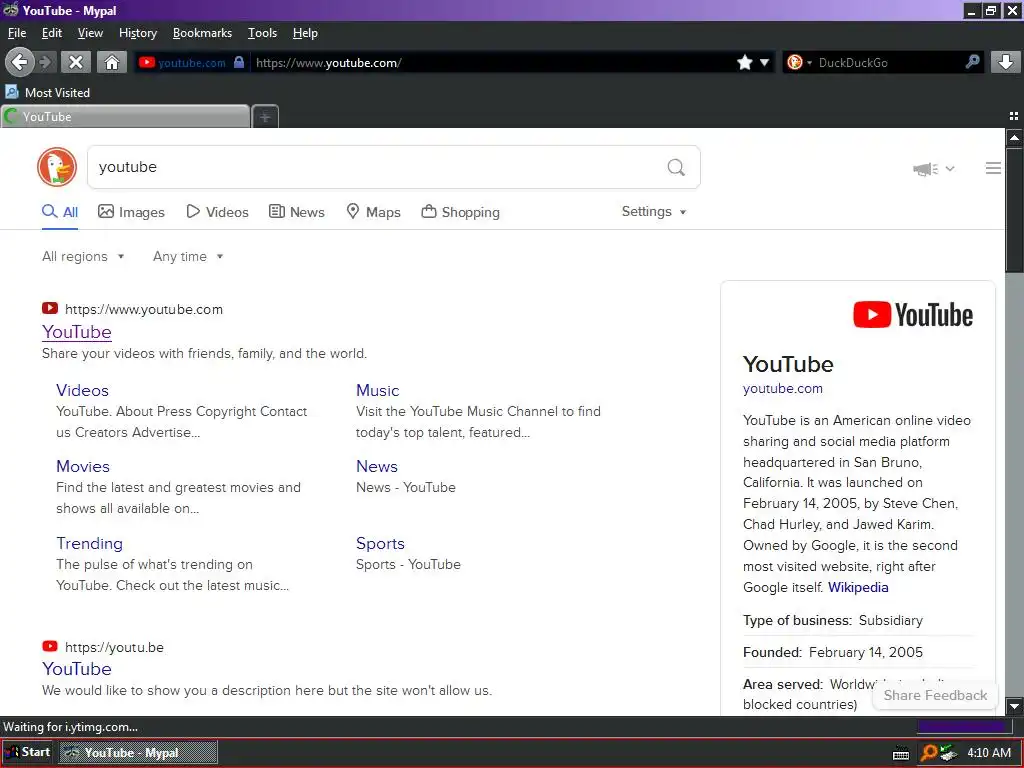Screen dimensions: 1024x768
Task: Switch to the Maps results tab
Action: (x=373, y=212)
